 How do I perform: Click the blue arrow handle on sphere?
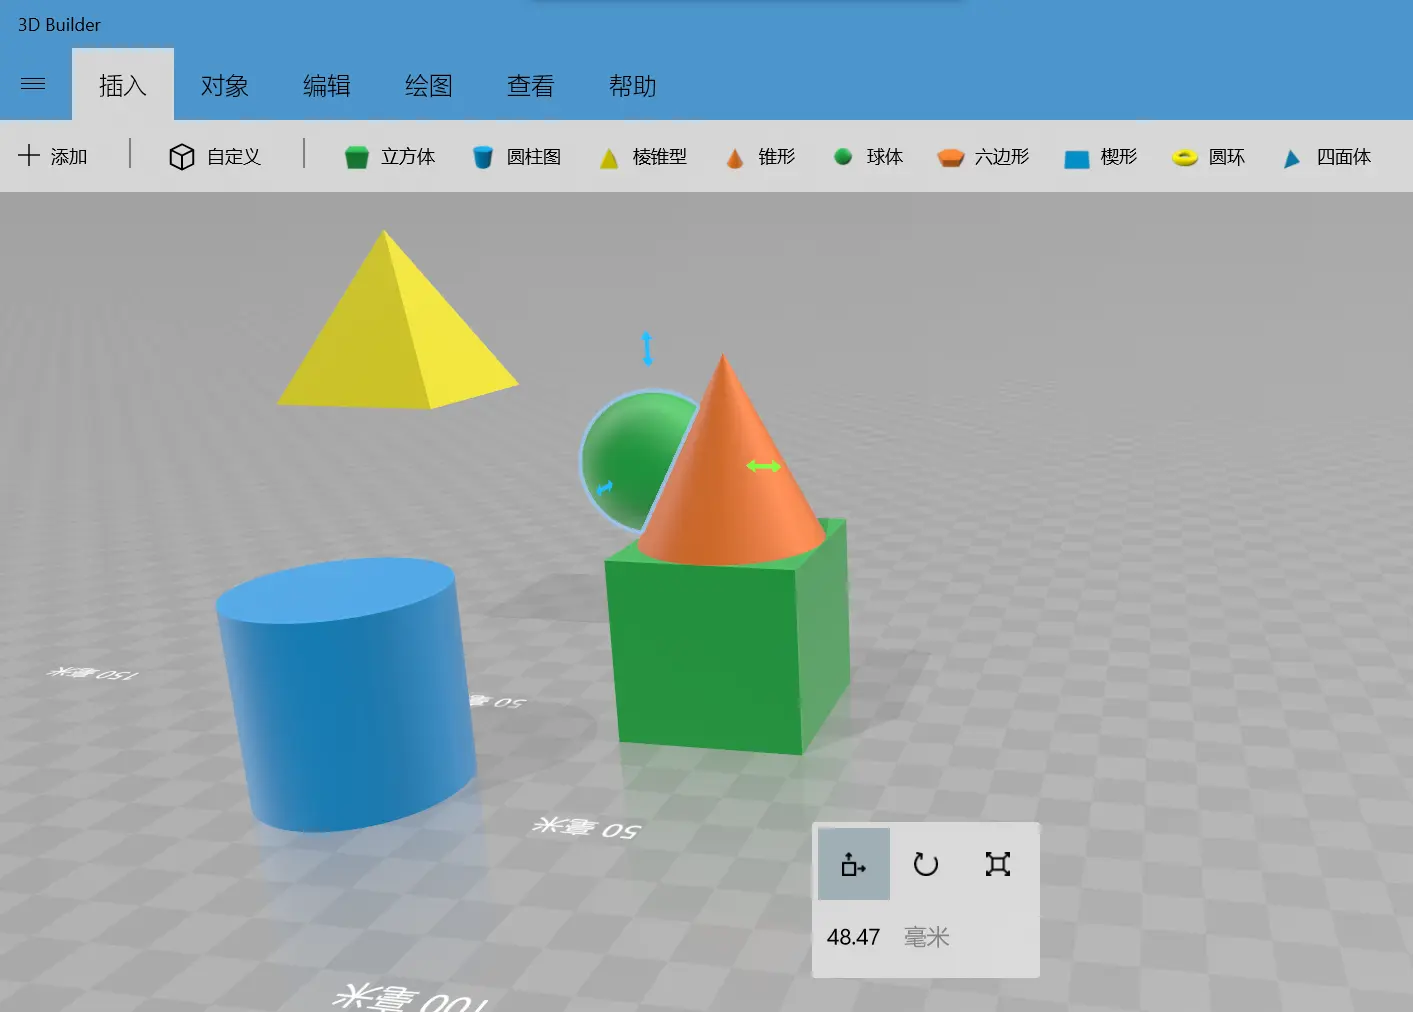[604, 488]
